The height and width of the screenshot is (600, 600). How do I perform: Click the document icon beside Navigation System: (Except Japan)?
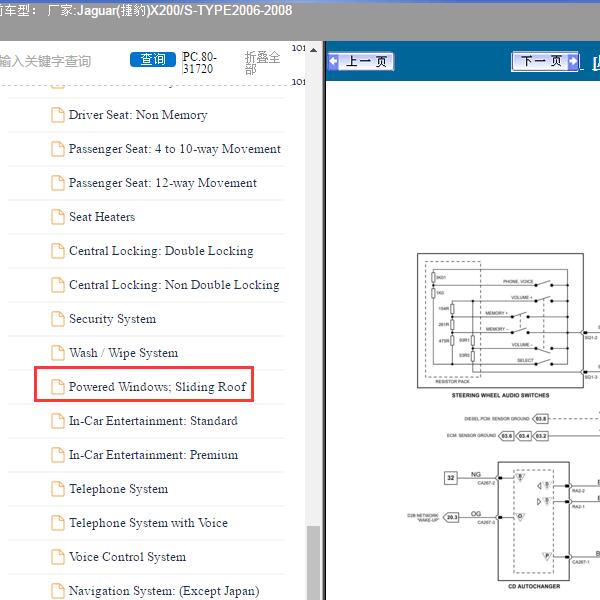click(x=58, y=591)
